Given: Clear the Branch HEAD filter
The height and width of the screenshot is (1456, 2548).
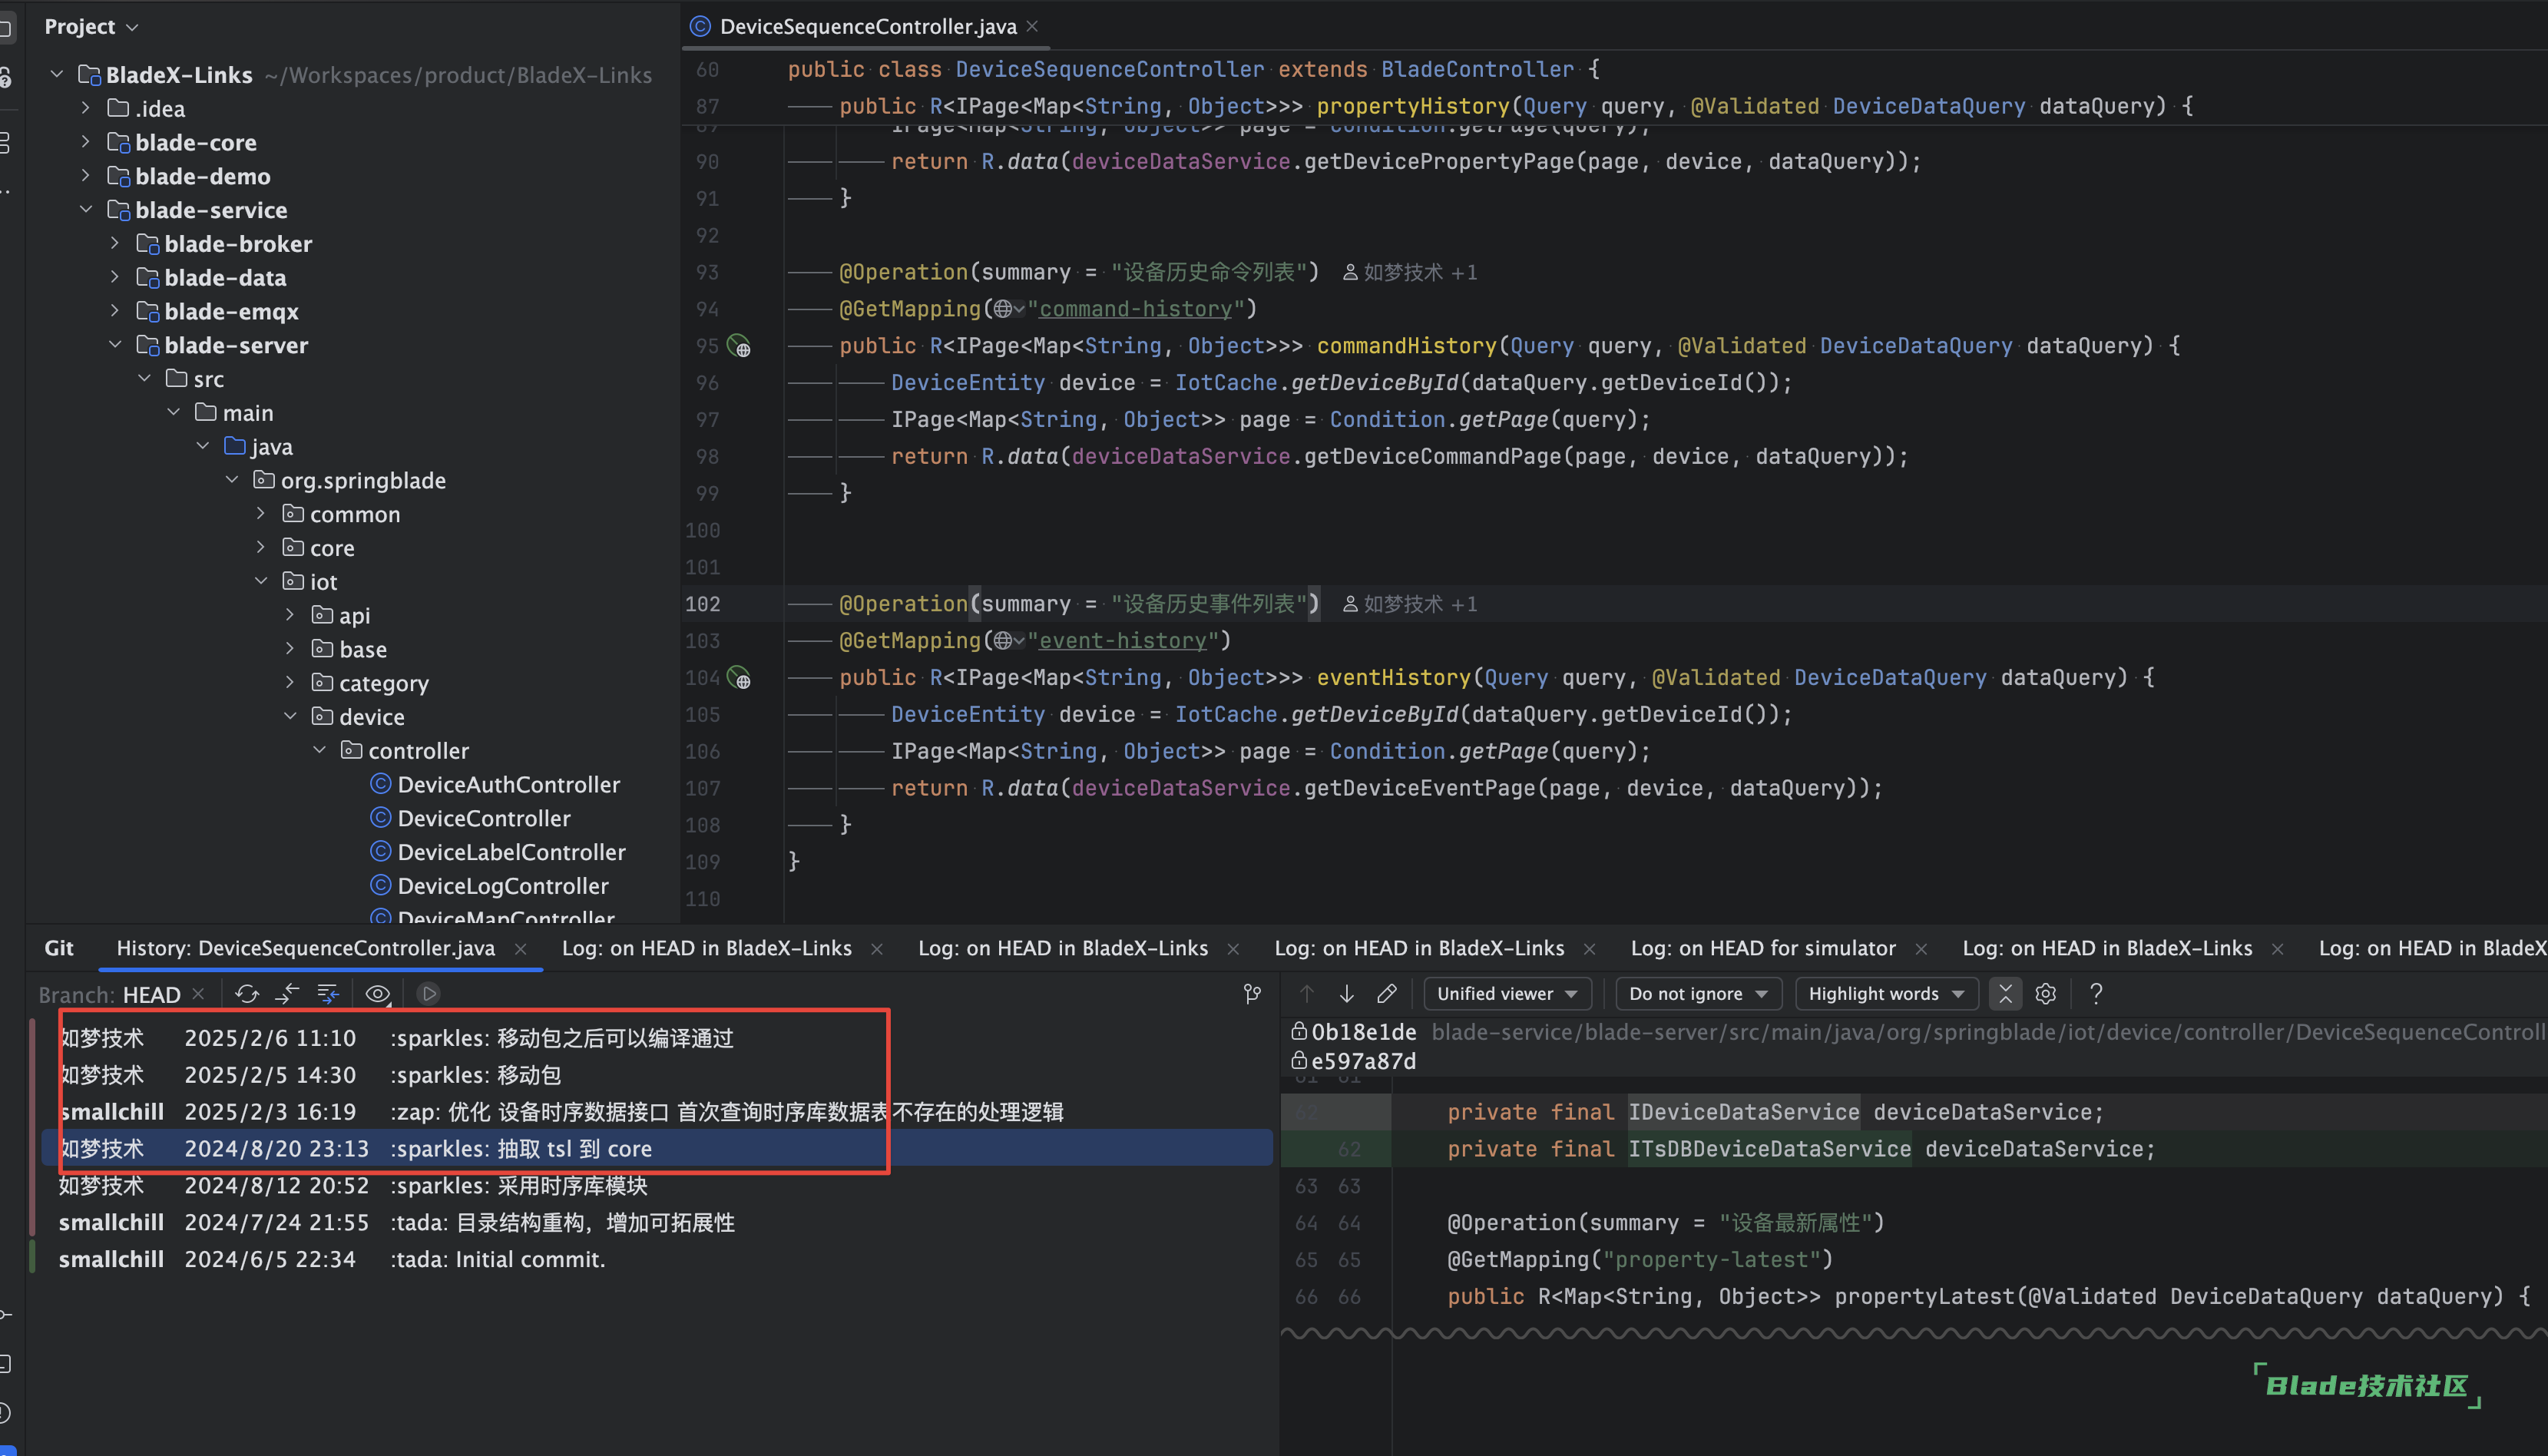Looking at the screenshot, I should click(198, 994).
